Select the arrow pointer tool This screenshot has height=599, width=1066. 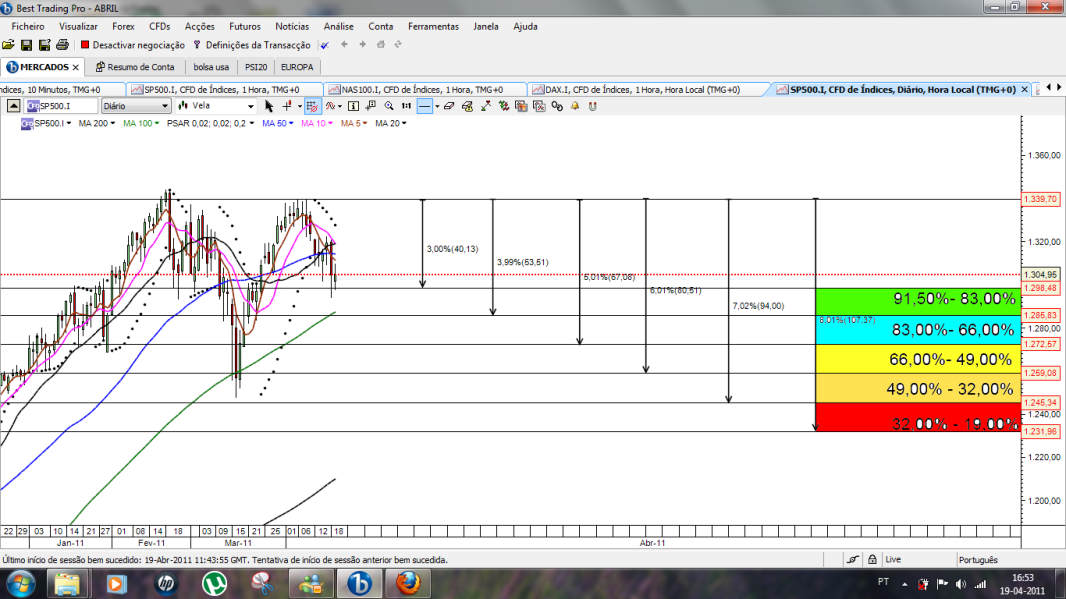[x=269, y=106]
